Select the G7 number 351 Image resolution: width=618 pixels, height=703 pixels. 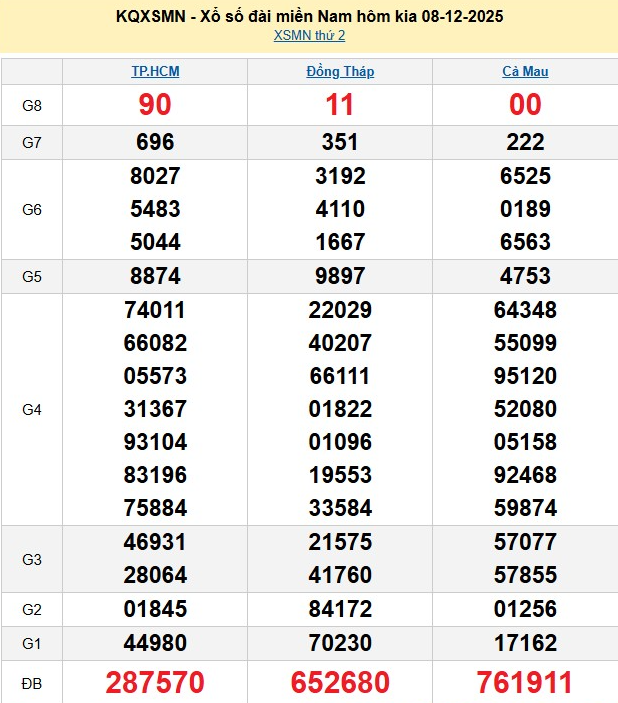click(340, 142)
